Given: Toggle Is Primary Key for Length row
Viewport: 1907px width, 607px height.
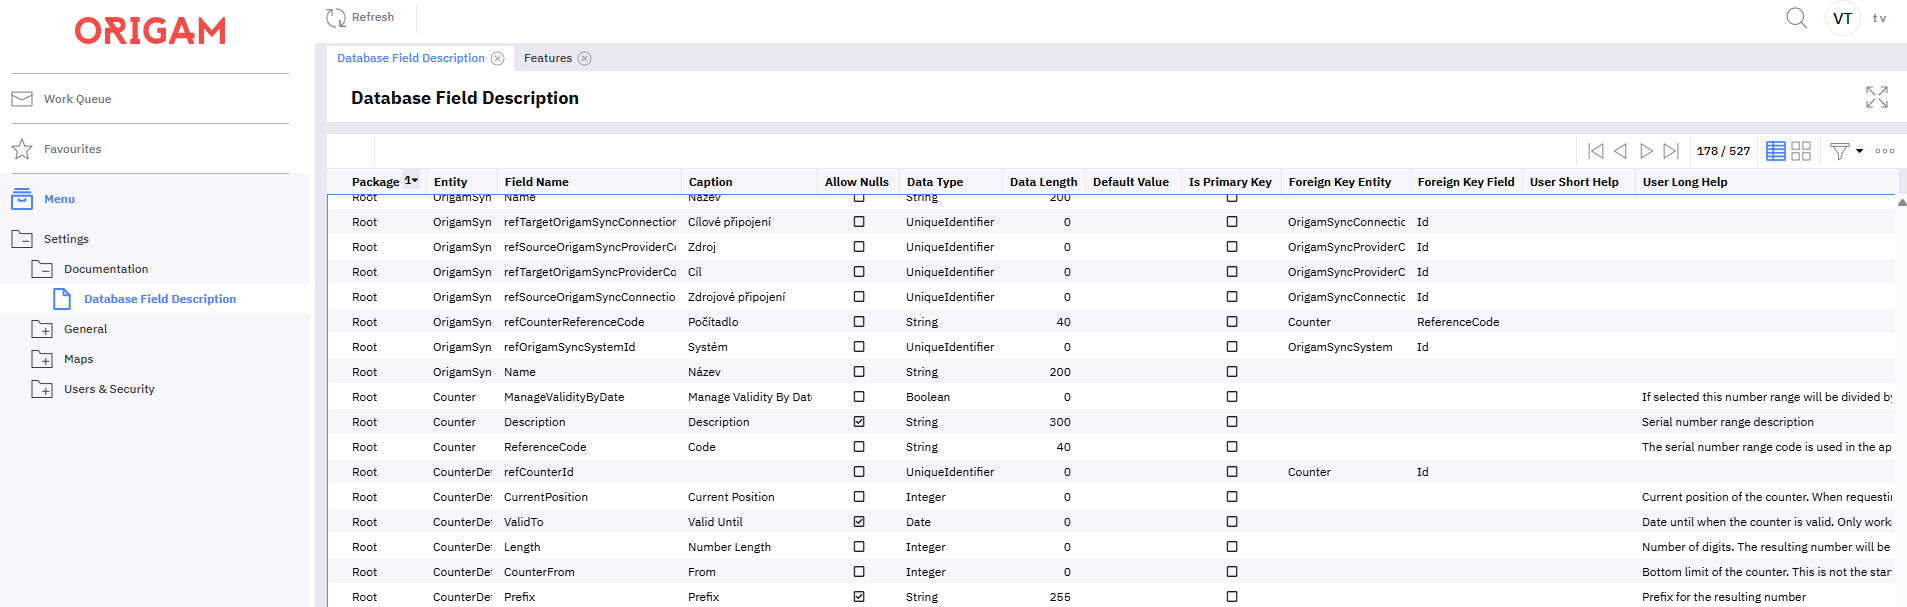Looking at the screenshot, I should pyautogui.click(x=1232, y=547).
